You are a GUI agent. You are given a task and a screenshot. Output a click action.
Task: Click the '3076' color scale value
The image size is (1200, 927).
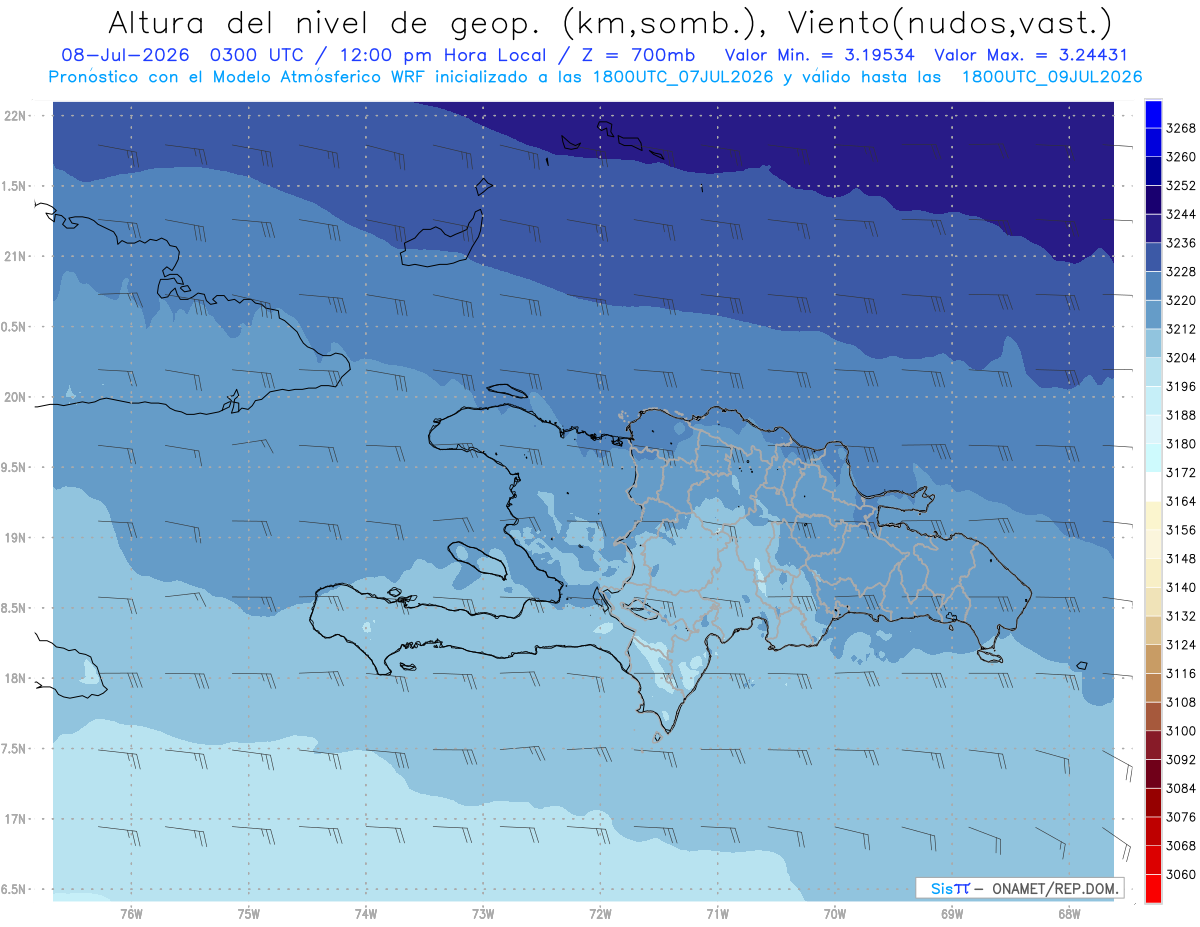click(1181, 817)
